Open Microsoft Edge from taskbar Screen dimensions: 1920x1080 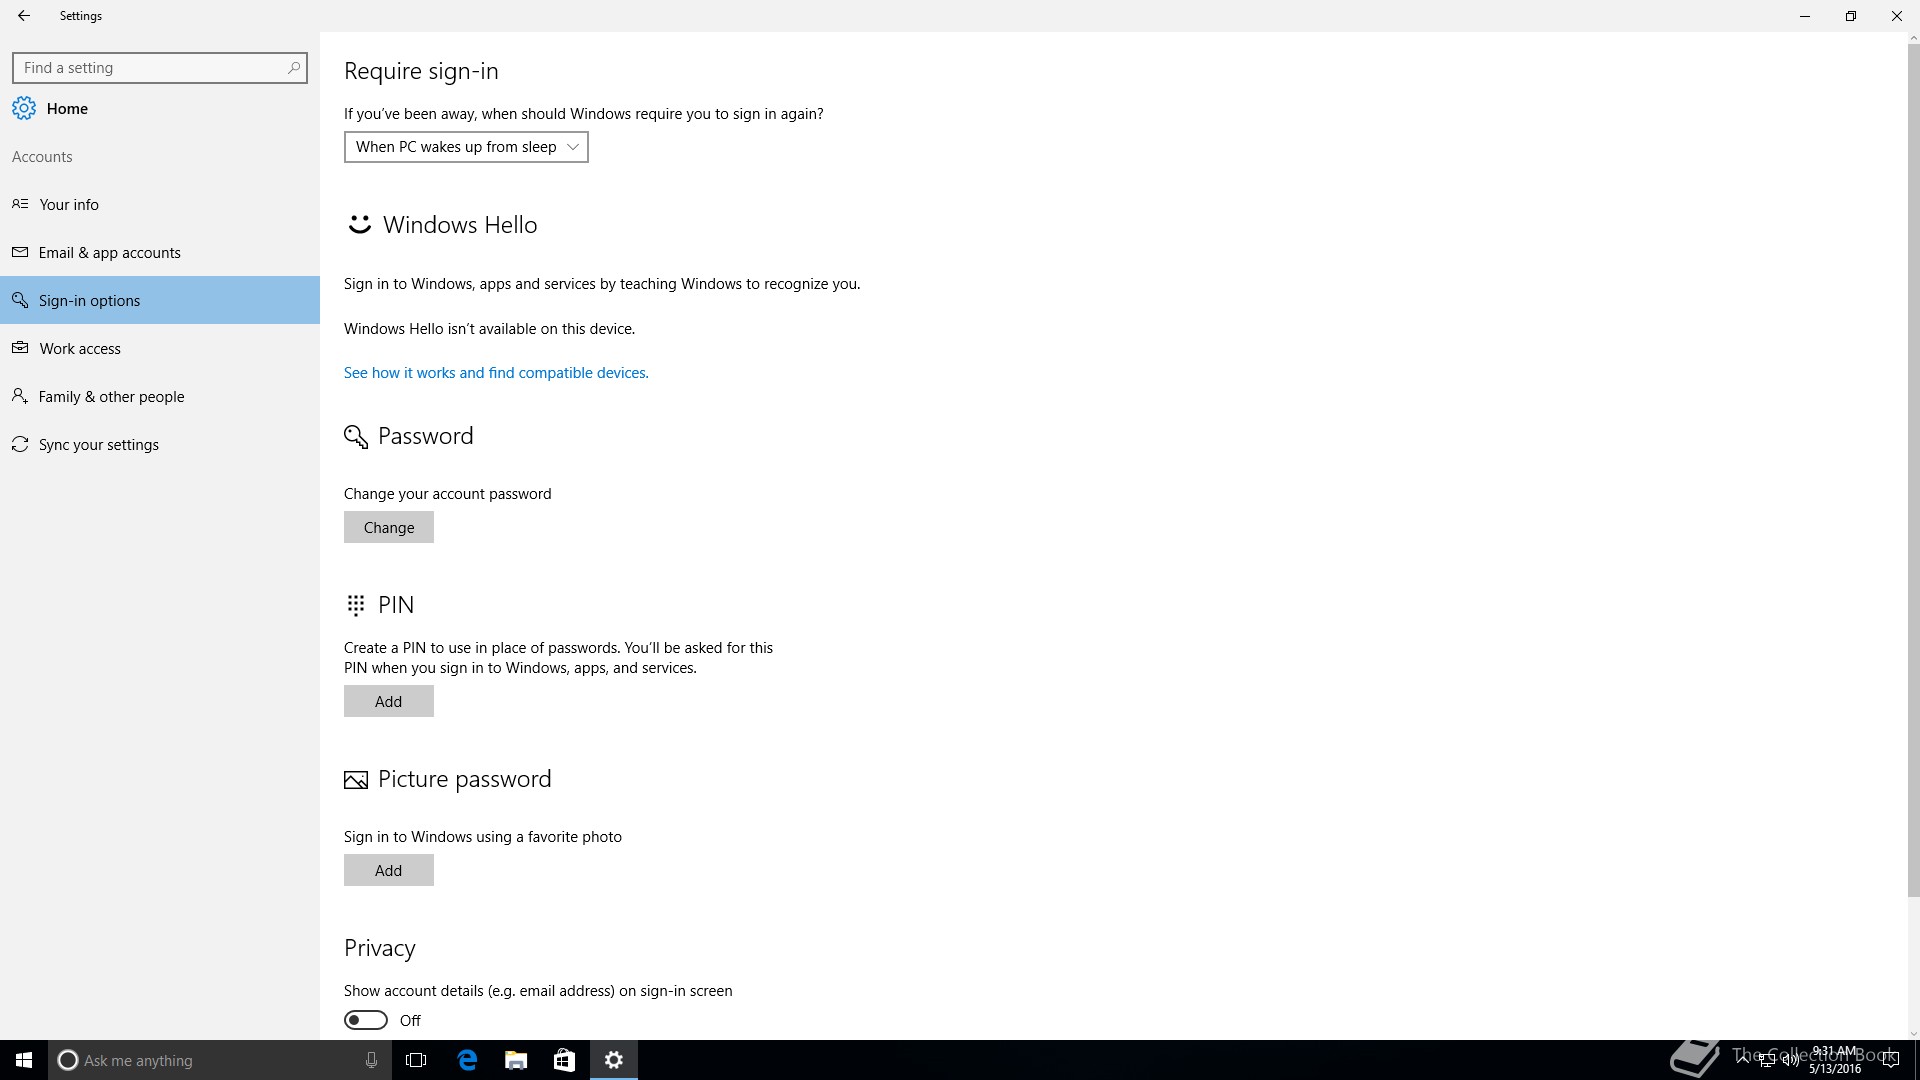pos(467,1060)
